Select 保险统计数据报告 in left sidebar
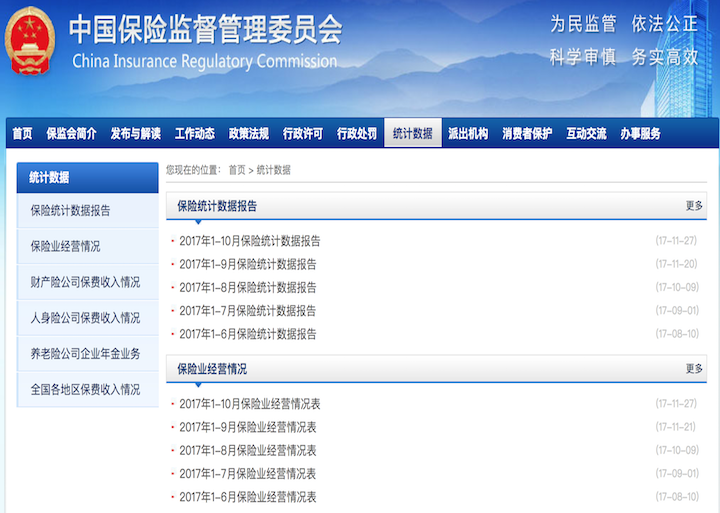The image size is (720, 513). (x=88, y=210)
